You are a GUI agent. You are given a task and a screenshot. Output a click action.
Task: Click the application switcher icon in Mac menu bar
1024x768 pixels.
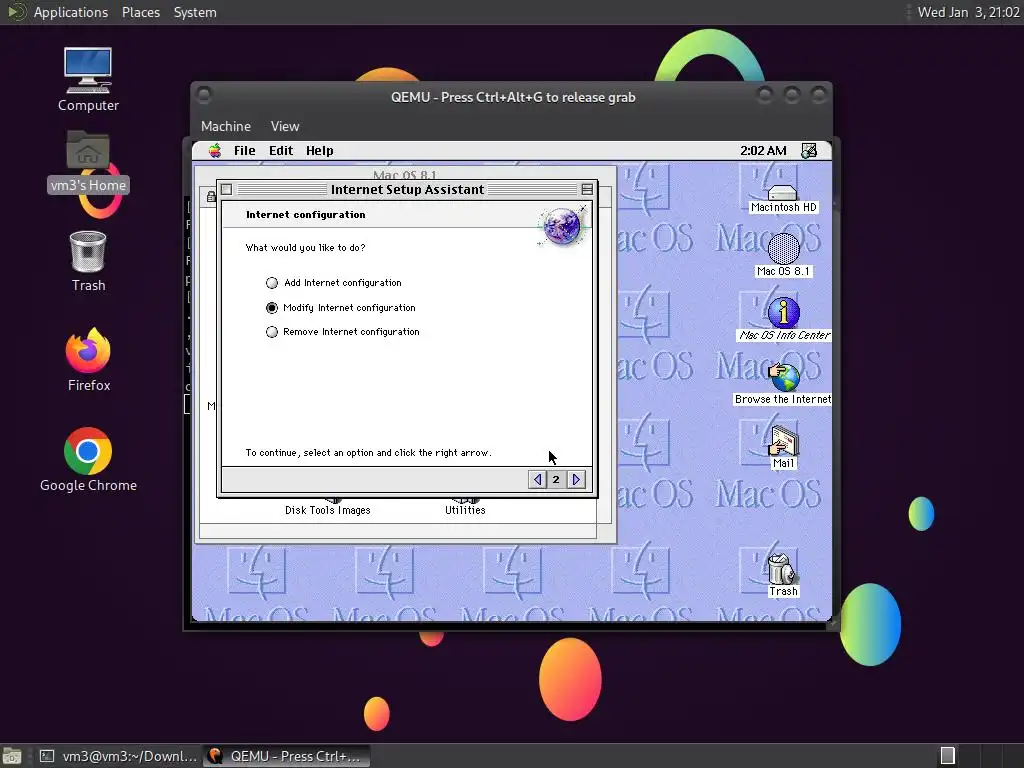click(808, 151)
